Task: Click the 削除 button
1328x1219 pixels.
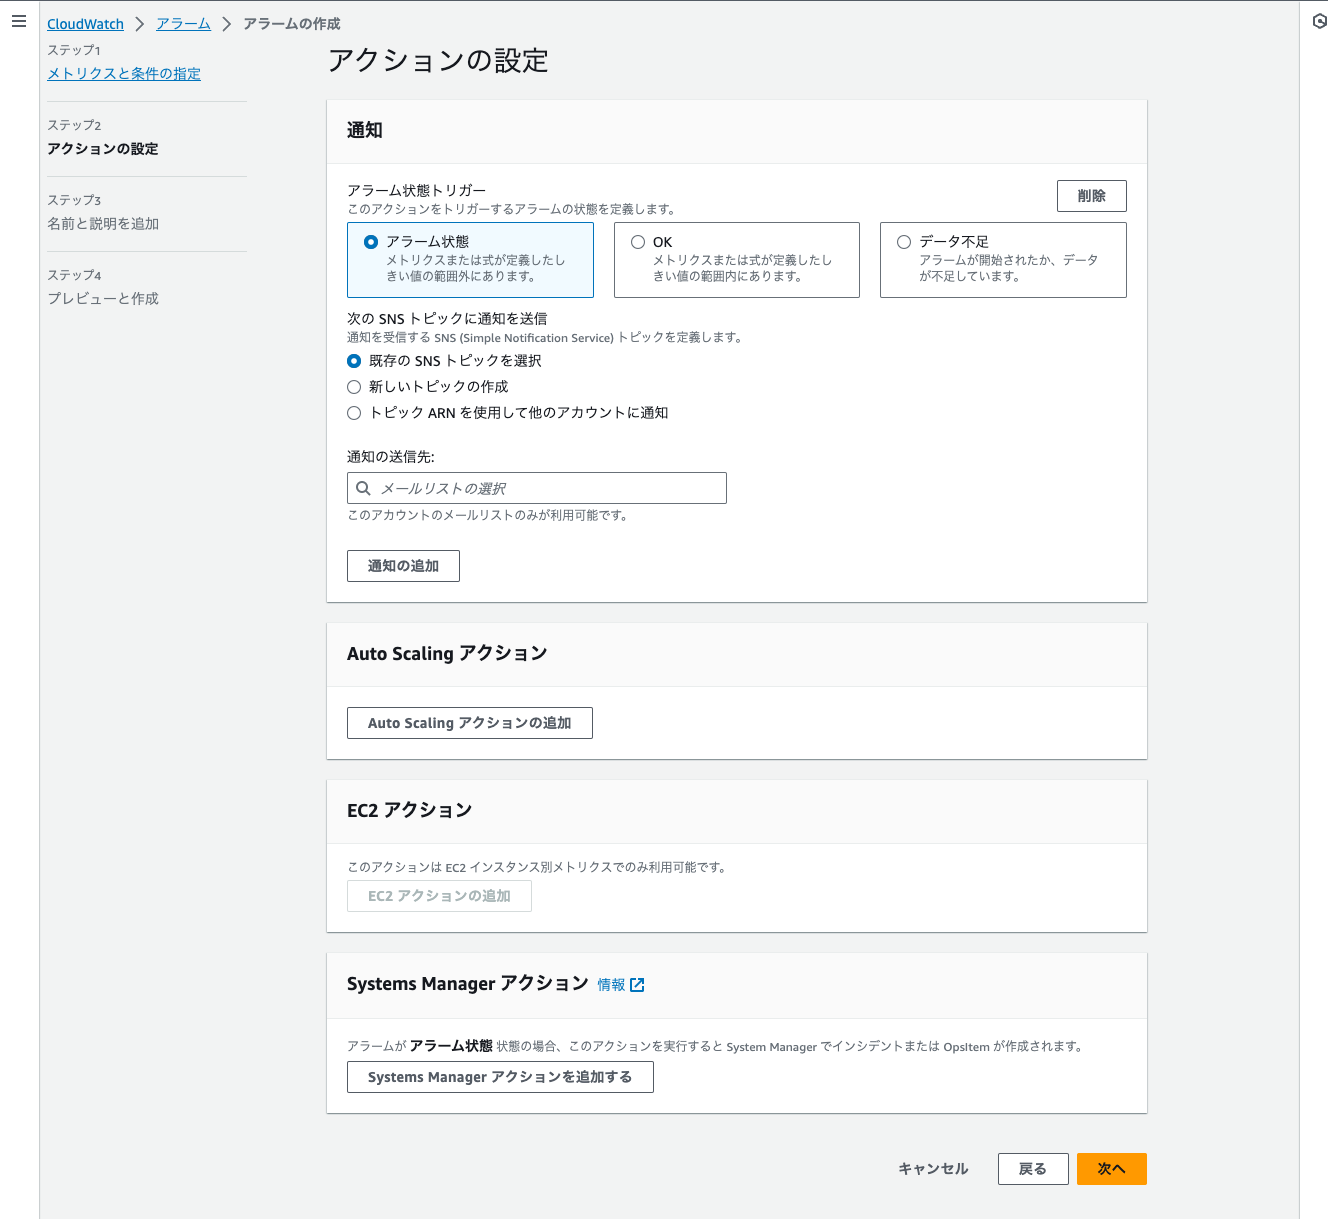Action: (x=1092, y=196)
